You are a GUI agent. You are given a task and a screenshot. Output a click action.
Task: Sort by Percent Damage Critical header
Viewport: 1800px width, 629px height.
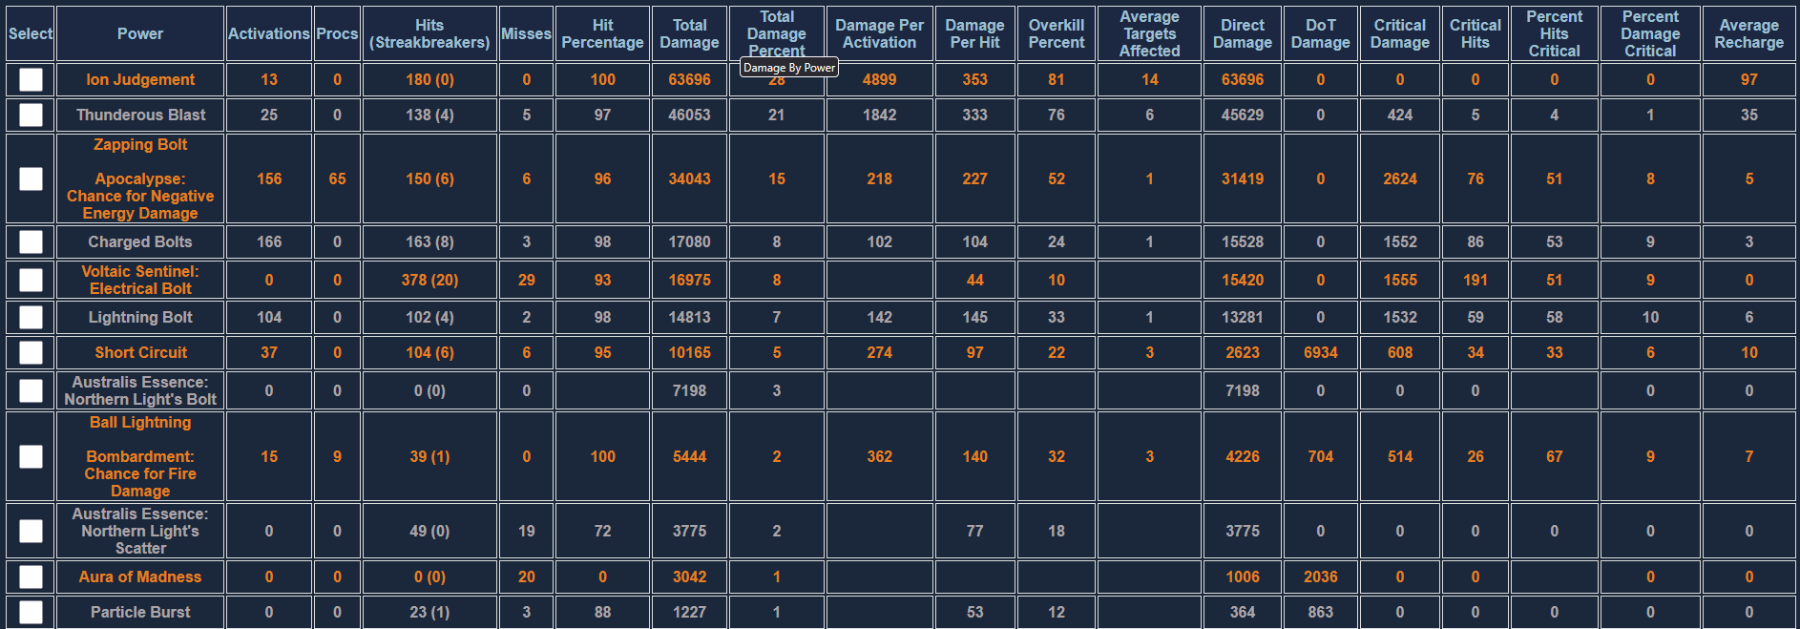point(1651,34)
